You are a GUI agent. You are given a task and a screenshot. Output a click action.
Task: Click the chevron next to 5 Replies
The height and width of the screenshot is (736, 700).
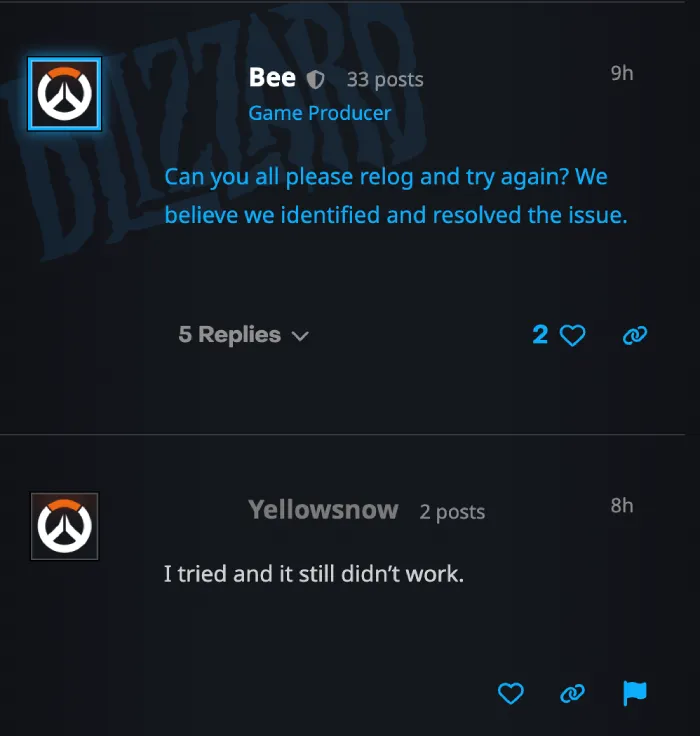click(300, 336)
